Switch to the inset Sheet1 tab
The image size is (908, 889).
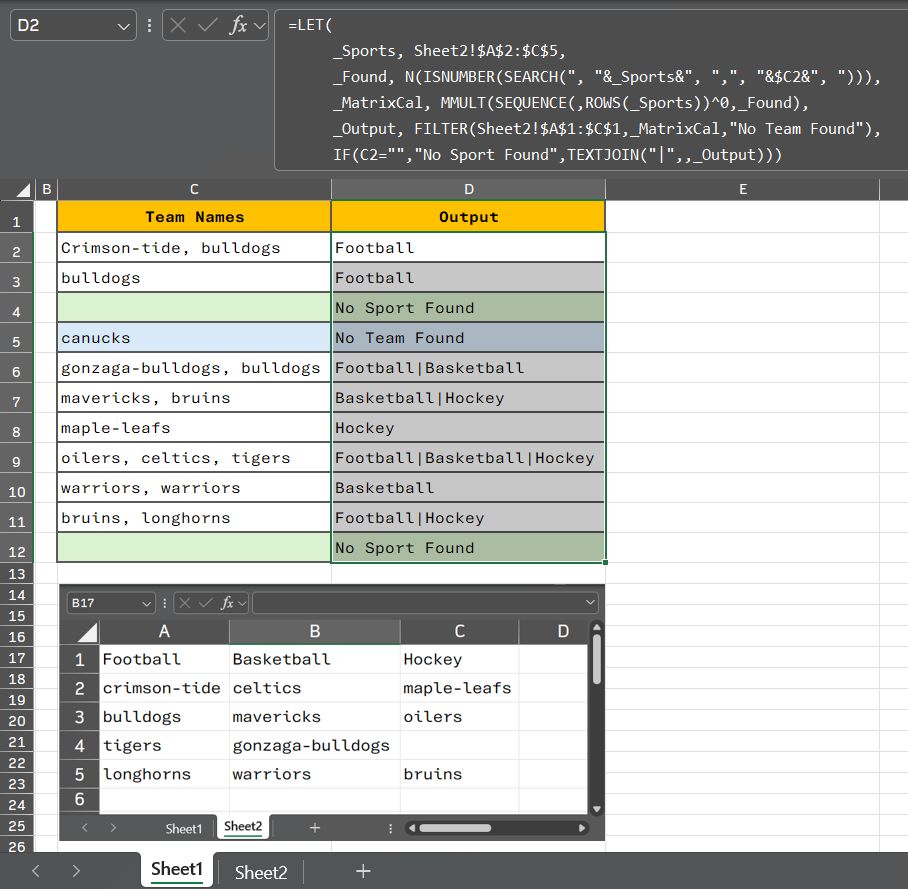[x=184, y=829]
